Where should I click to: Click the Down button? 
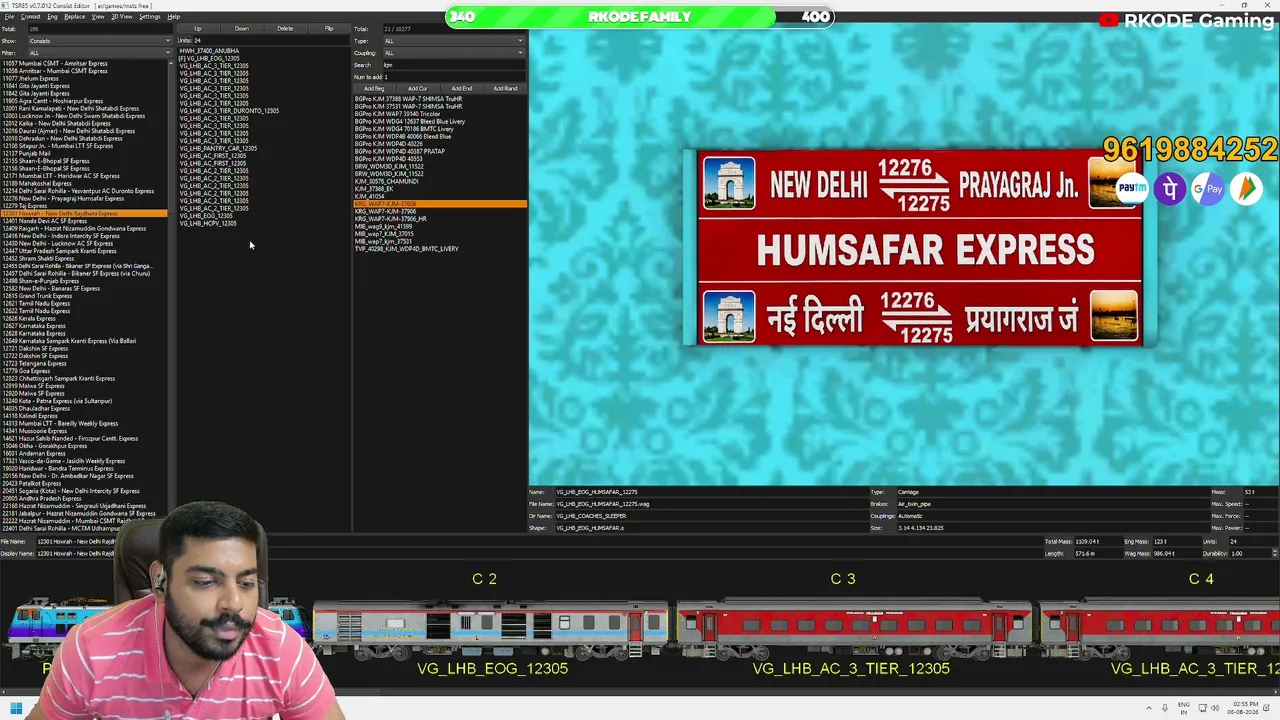242,29
